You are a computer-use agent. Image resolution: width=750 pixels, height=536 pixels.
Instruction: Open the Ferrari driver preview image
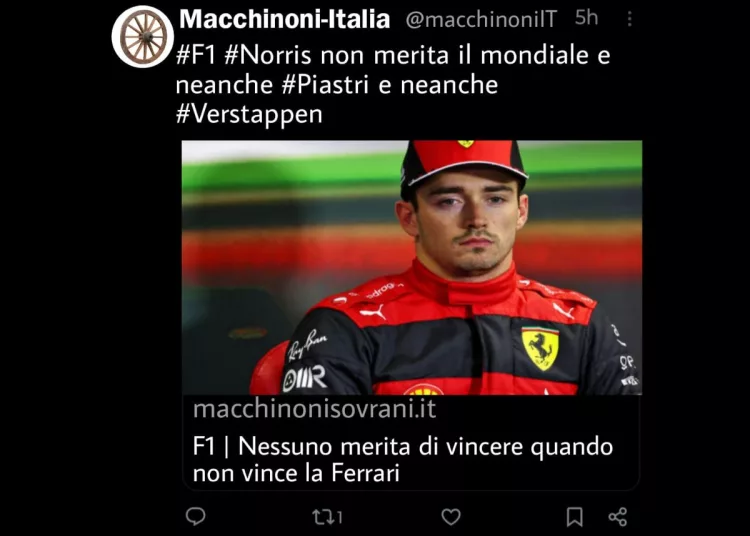[412, 268]
